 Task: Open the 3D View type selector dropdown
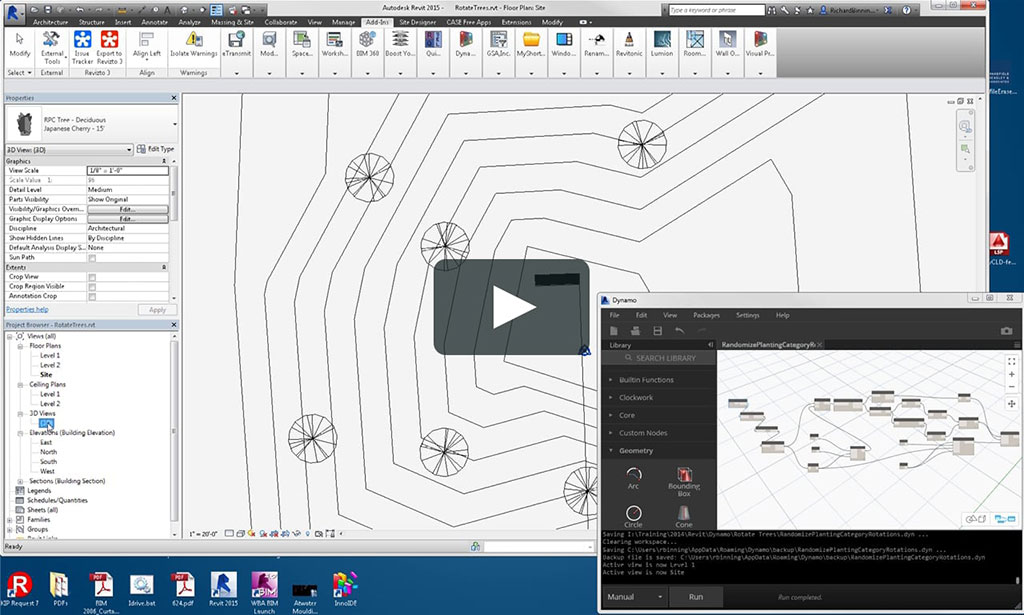coord(69,150)
